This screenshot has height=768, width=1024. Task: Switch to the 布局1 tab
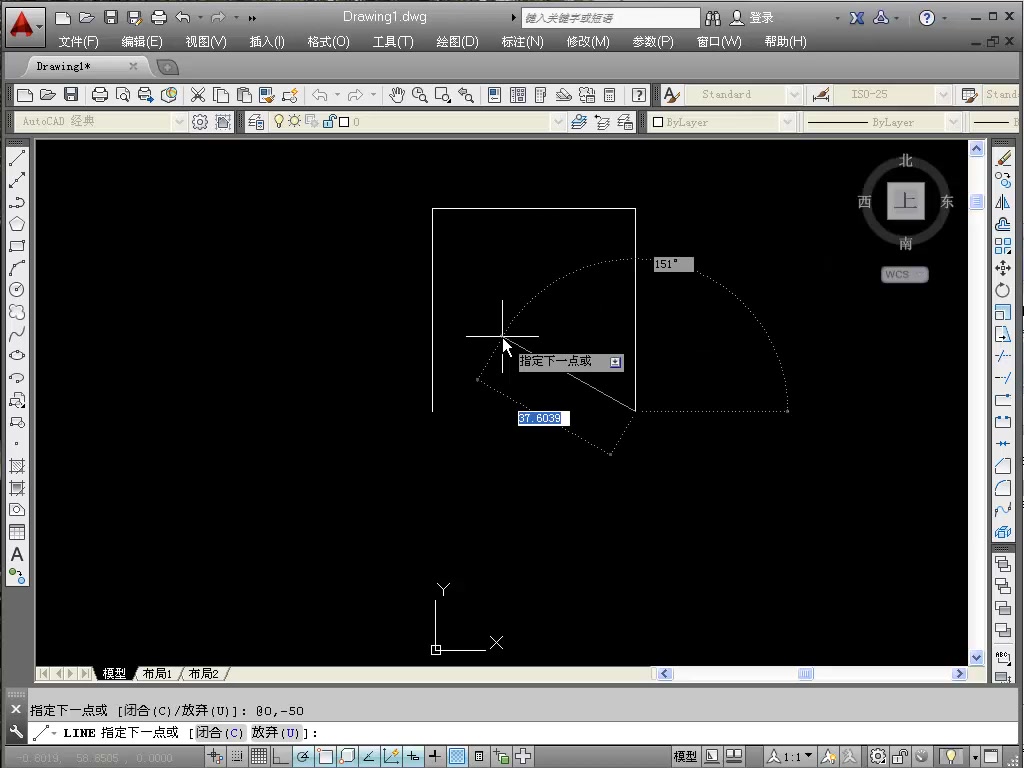pos(157,673)
